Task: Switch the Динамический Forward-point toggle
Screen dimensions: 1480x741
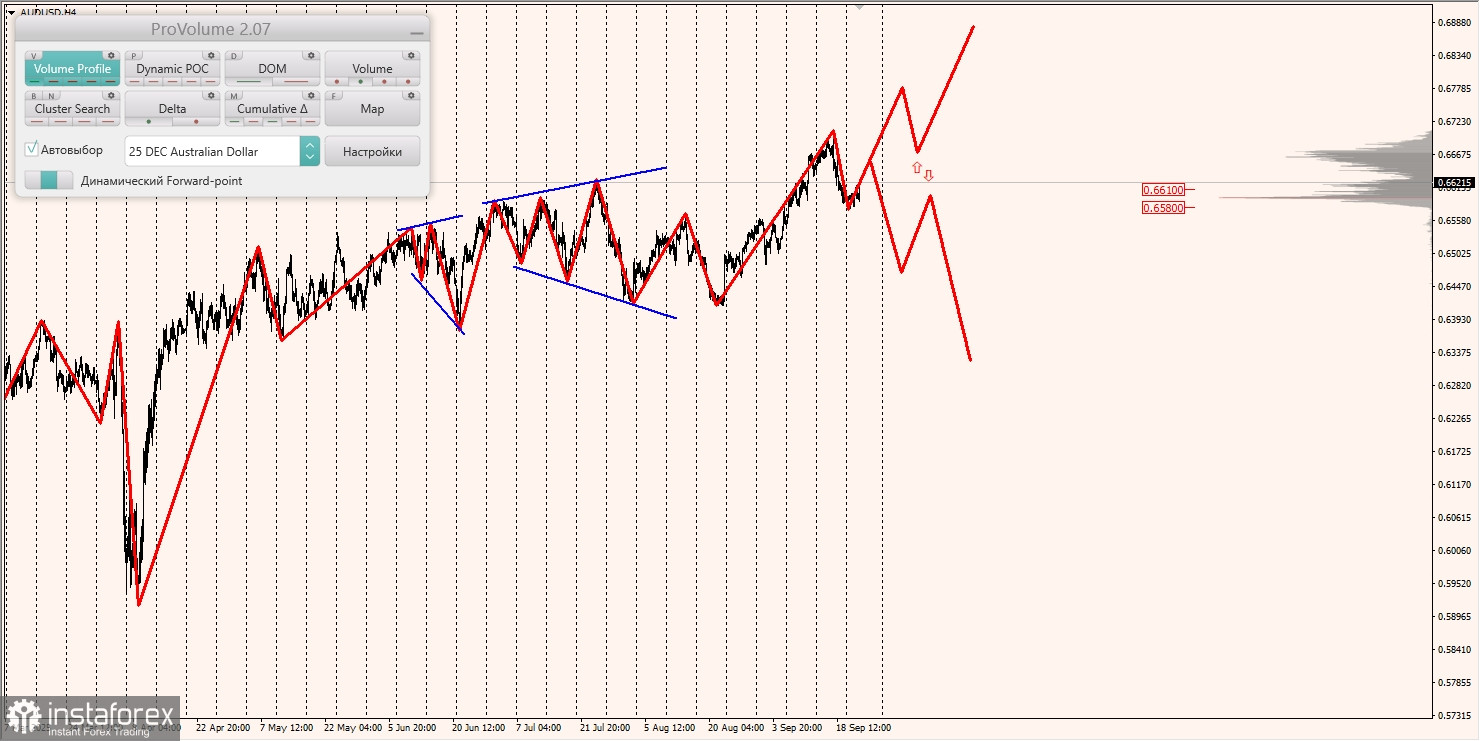Action: pyautogui.click(x=49, y=180)
